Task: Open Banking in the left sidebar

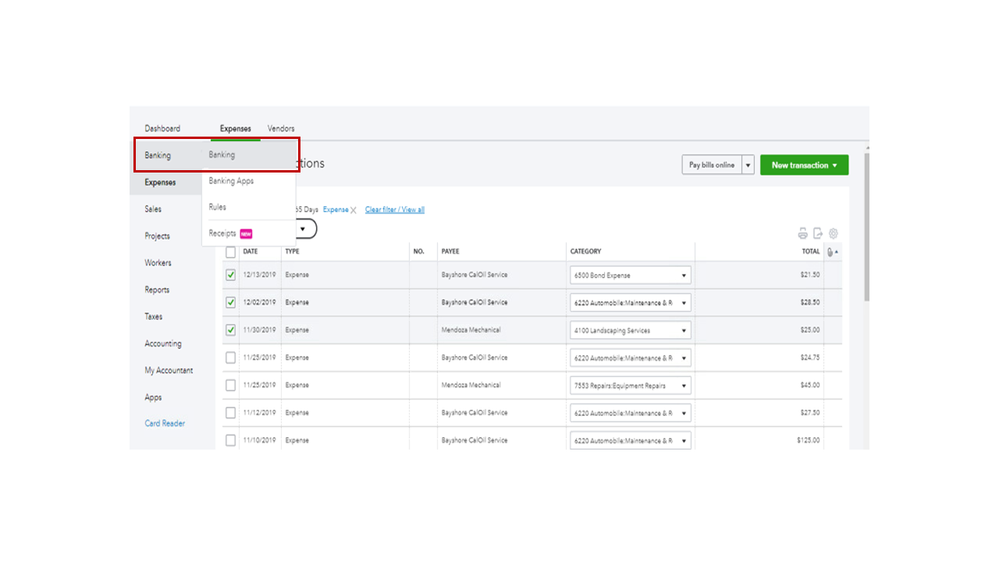Action: click(x=157, y=155)
